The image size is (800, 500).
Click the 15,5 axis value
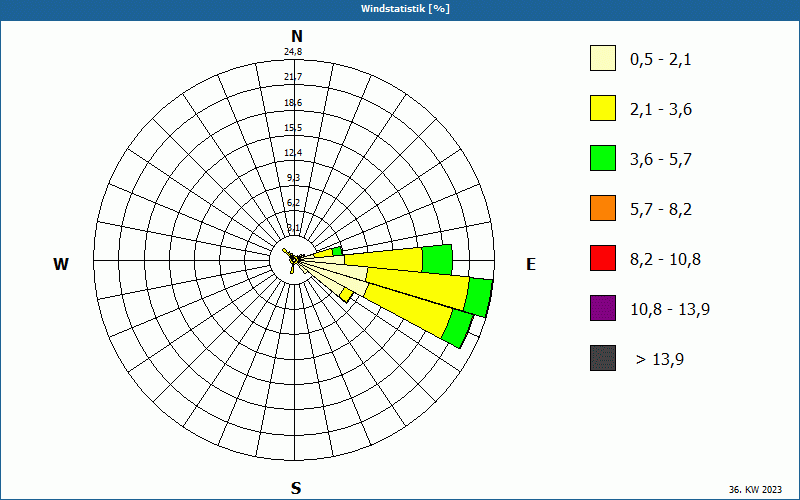pyautogui.click(x=293, y=128)
